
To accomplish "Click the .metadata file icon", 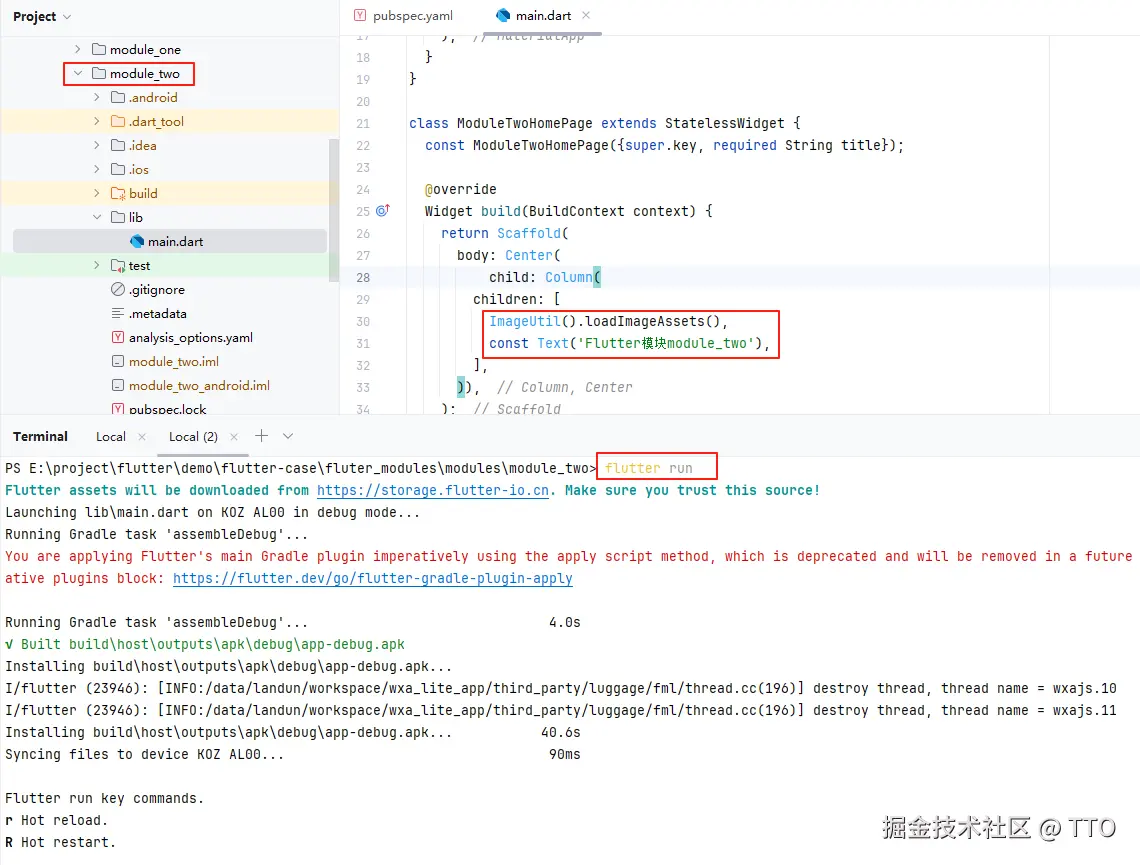I will (120, 313).
